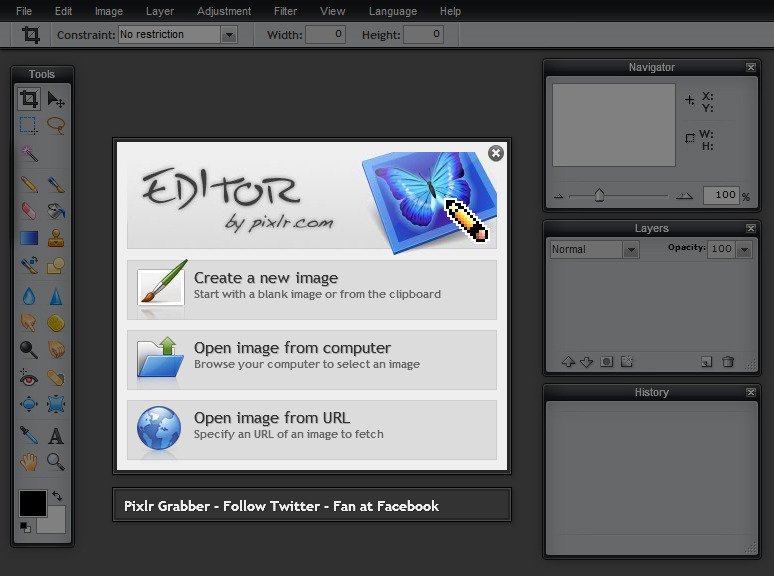This screenshot has width=774, height=576.
Task: Select the Type text tool
Action: pos(56,435)
